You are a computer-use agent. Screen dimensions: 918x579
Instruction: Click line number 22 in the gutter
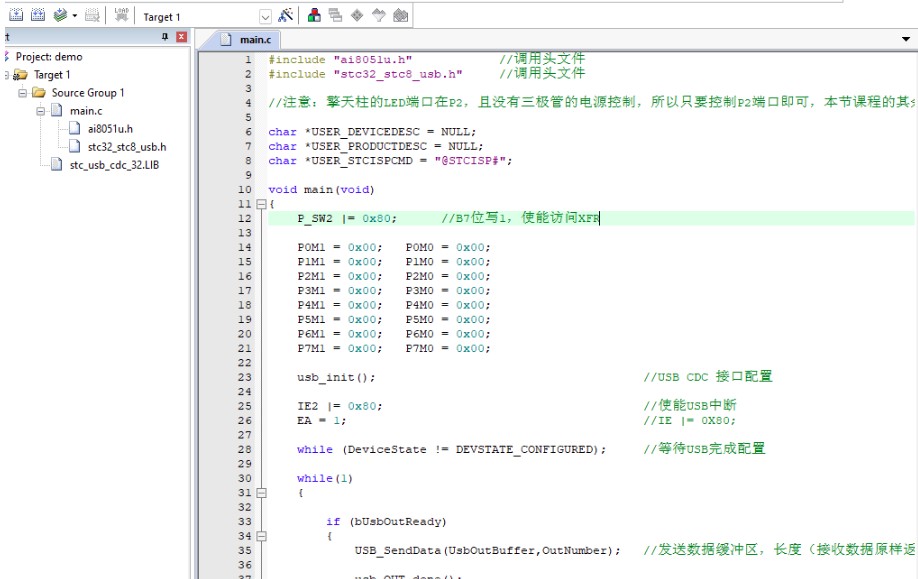coord(244,363)
